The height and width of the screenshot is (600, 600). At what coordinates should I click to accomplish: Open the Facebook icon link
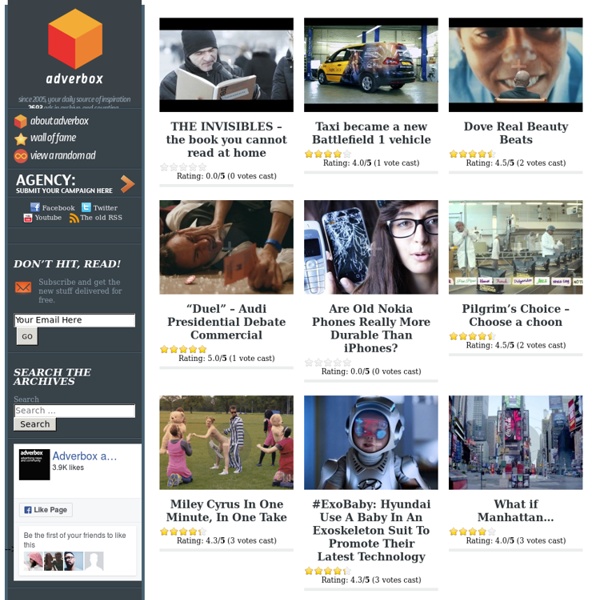point(35,207)
